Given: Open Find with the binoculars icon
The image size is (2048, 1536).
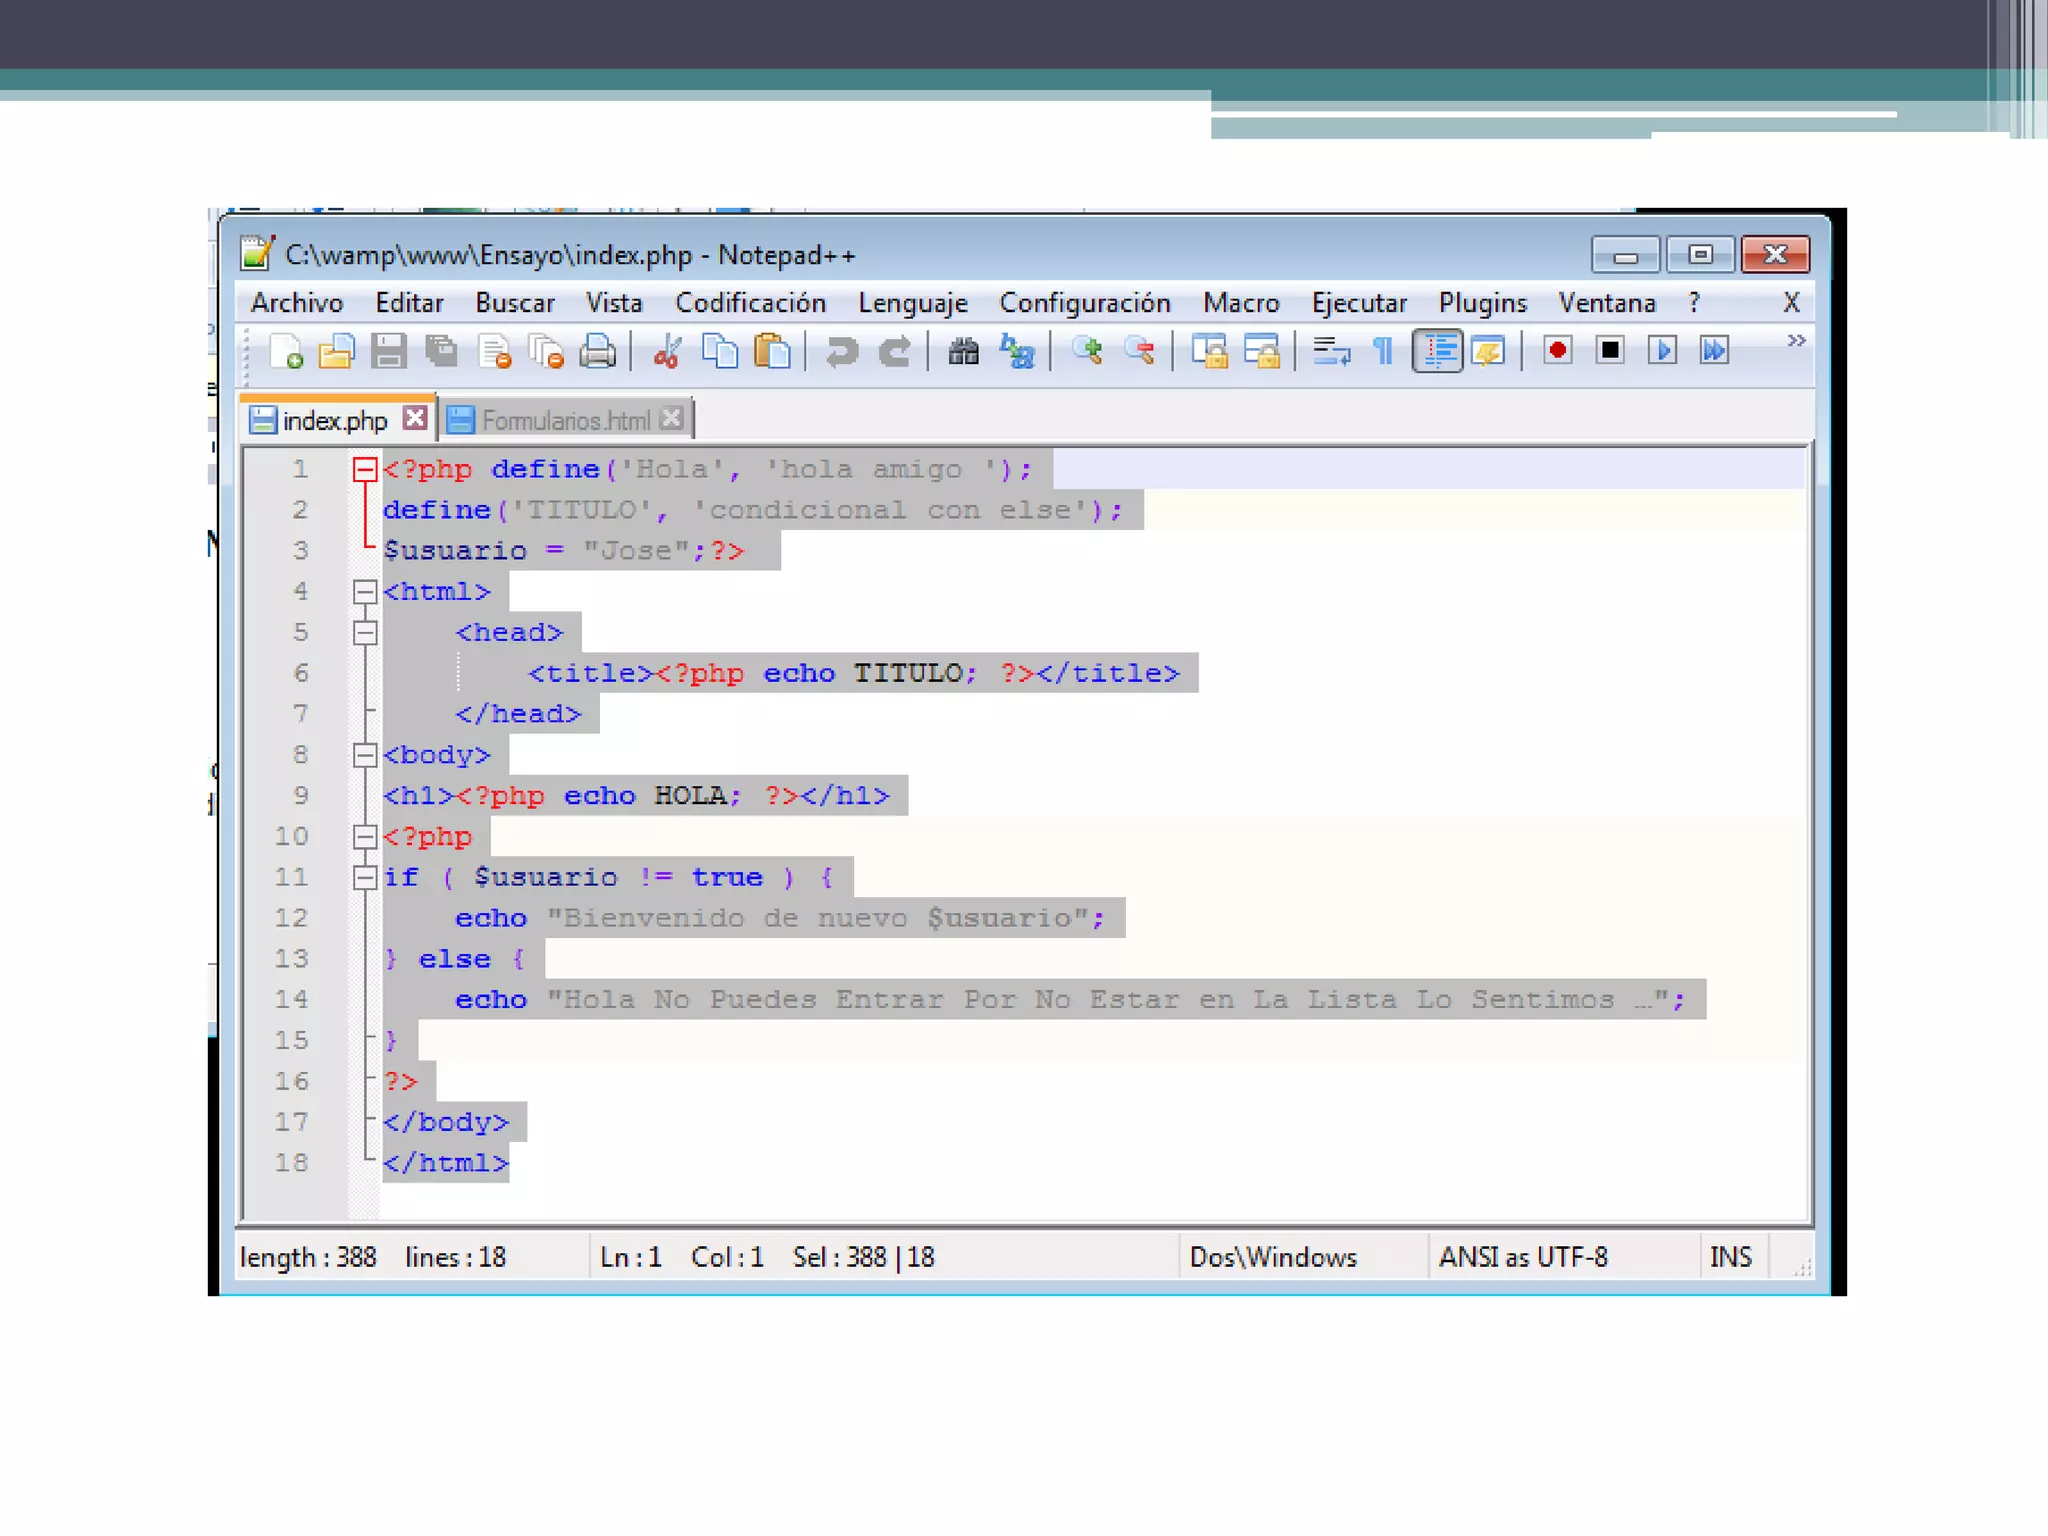Looking at the screenshot, I should click(963, 352).
